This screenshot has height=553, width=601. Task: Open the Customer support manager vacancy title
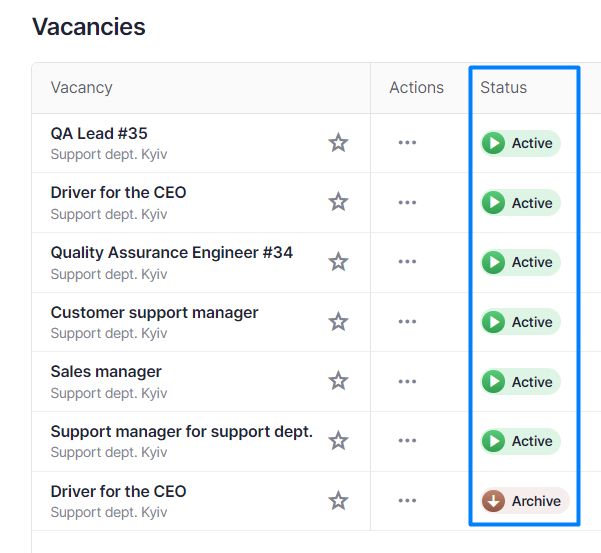click(x=154, y=312)
